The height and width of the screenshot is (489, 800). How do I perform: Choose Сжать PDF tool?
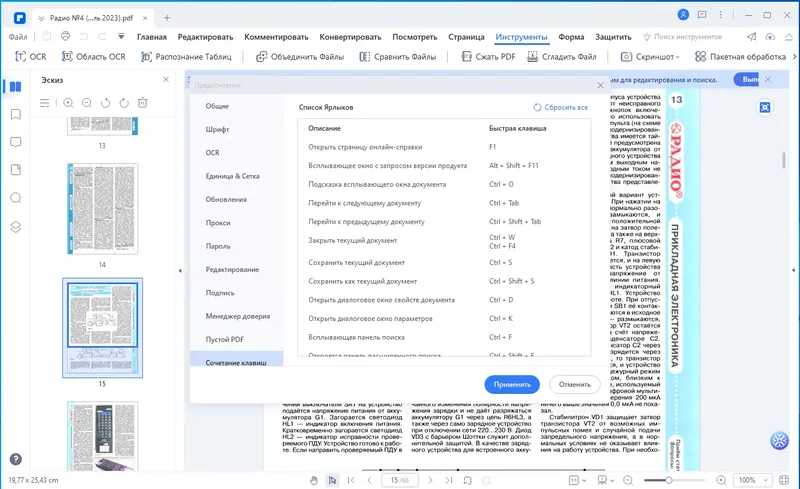(x=488, y=57)
